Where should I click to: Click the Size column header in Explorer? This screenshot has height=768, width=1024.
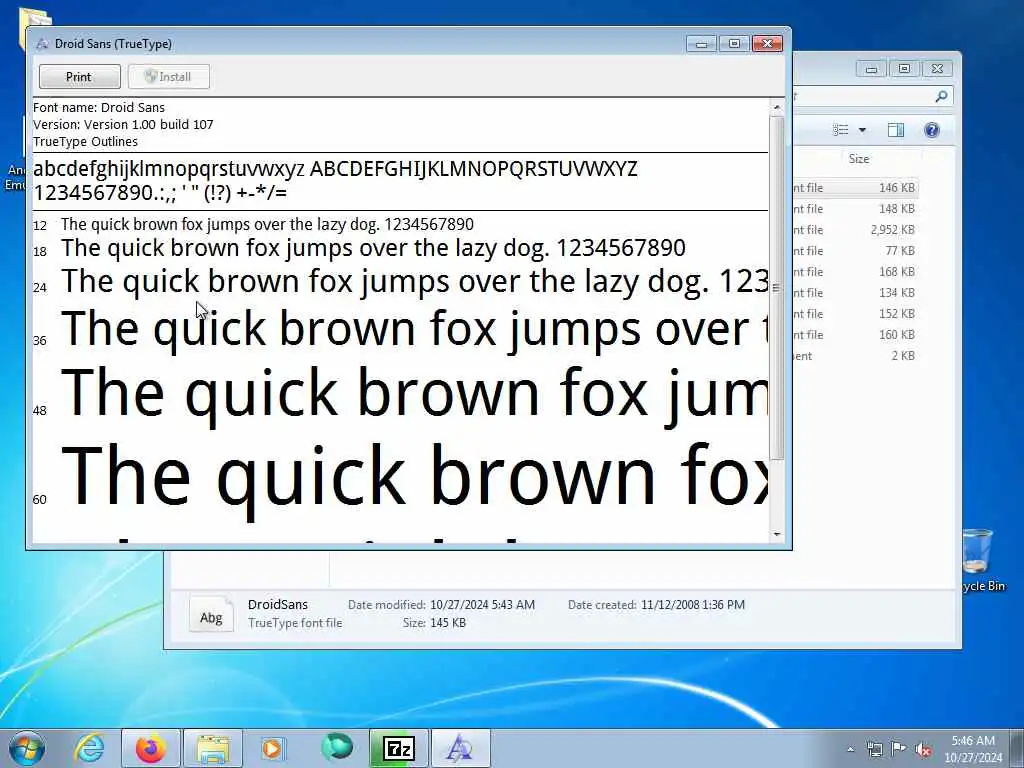click(859, 159)
